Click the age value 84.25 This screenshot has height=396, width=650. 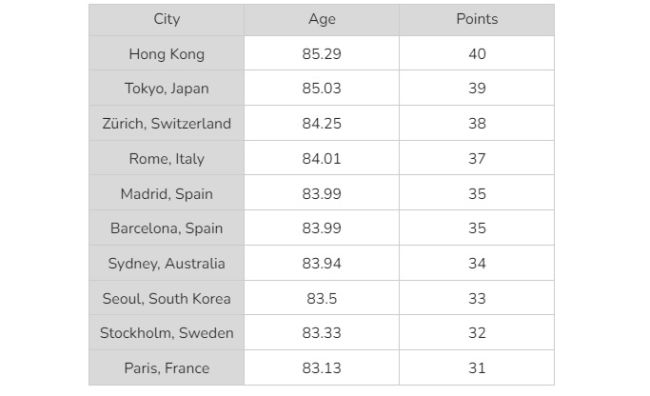pos(322,123)
